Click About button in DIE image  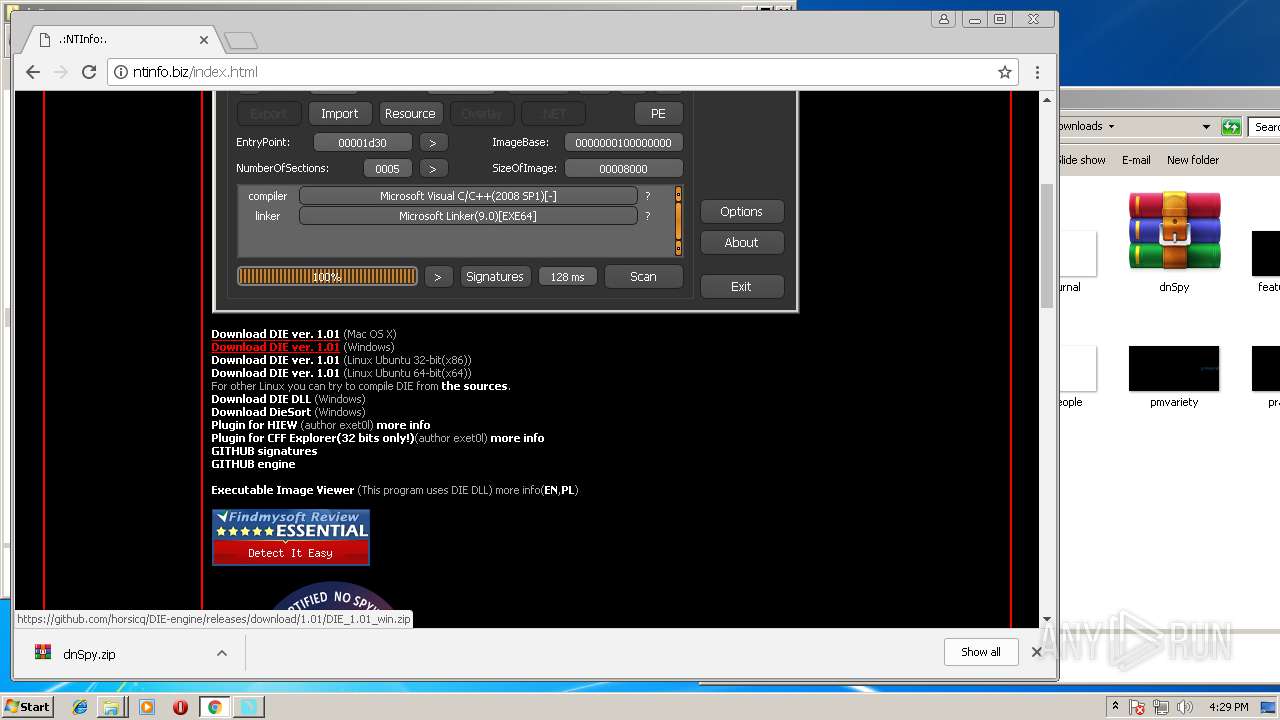pyautogui.click(x=741, y=243)
